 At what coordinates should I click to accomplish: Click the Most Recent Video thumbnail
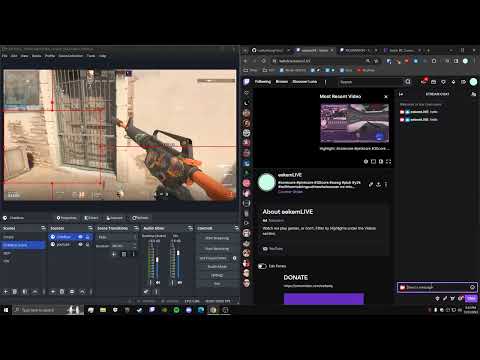pos(355,123)
